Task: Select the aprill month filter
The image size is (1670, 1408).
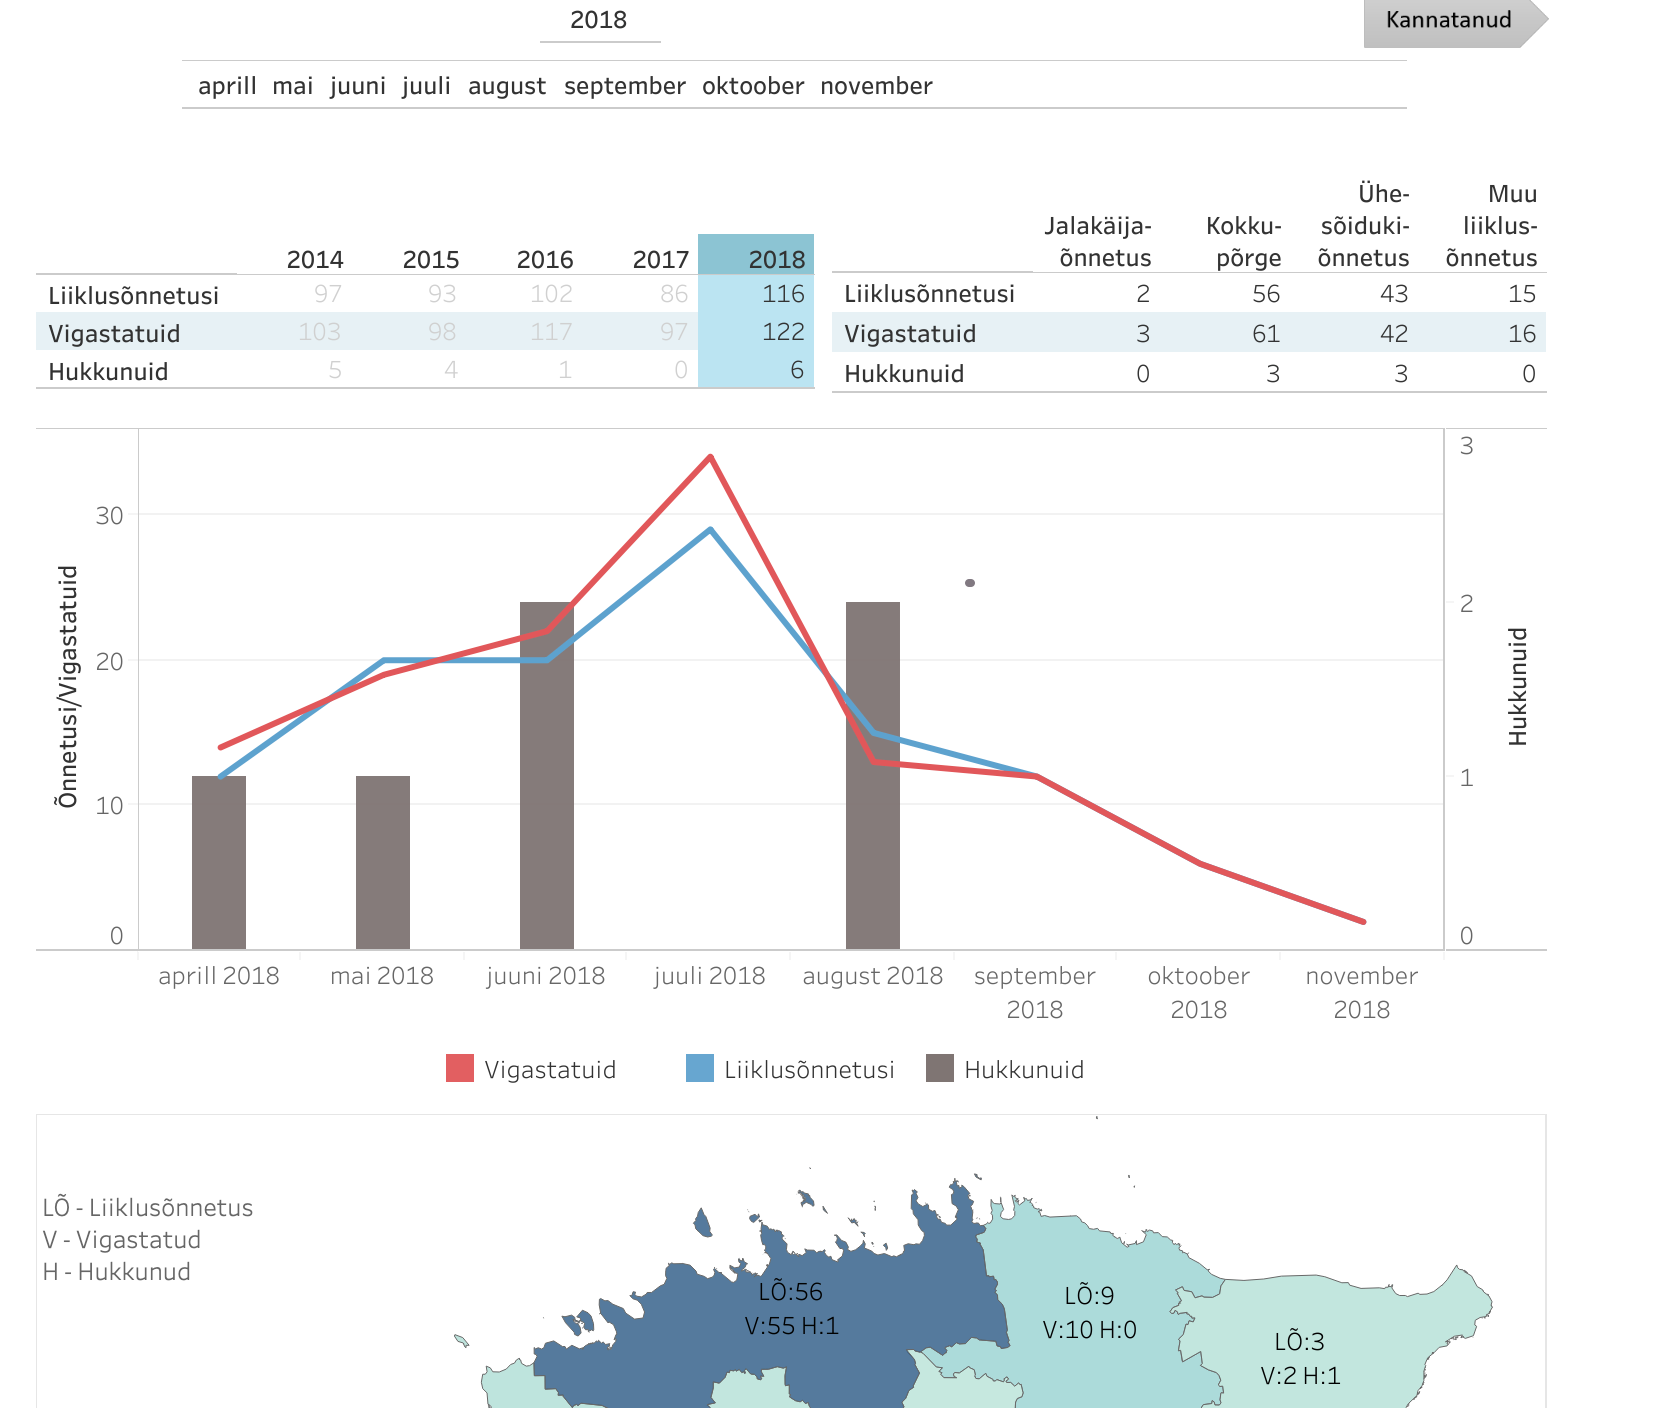Action: [227, 86]
